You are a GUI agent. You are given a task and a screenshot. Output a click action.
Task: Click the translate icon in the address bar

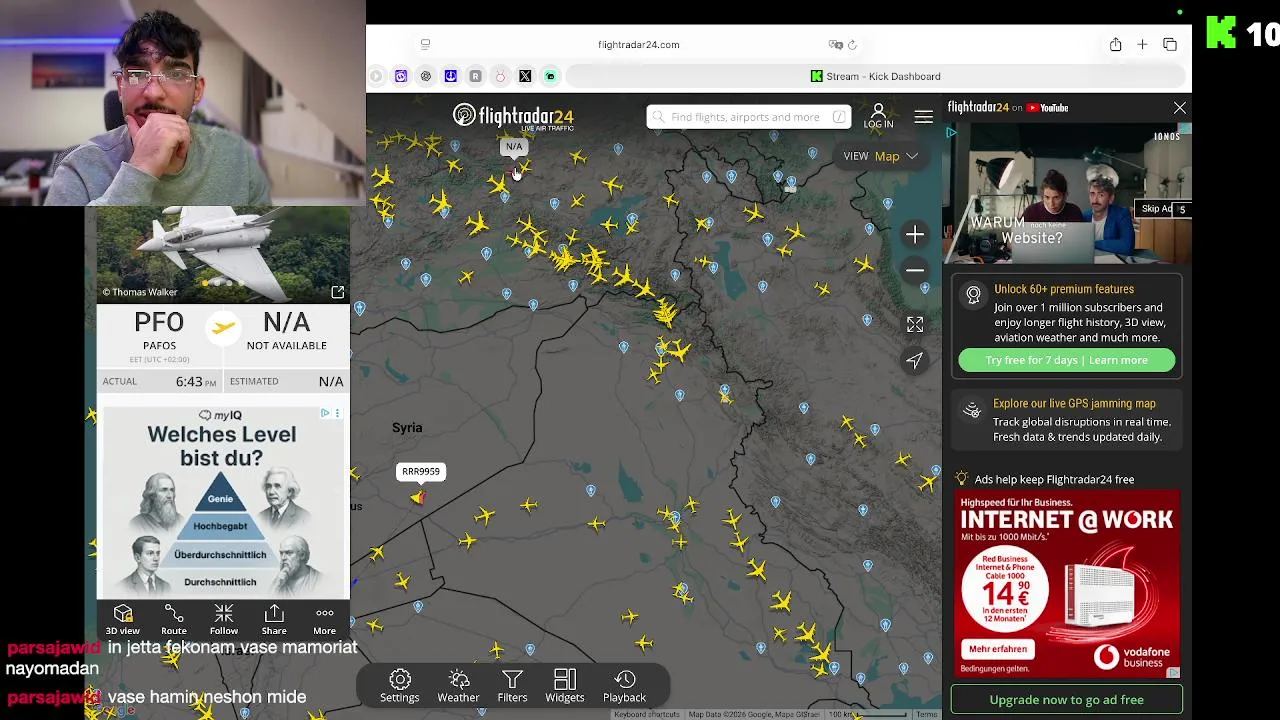click(835, 44)
